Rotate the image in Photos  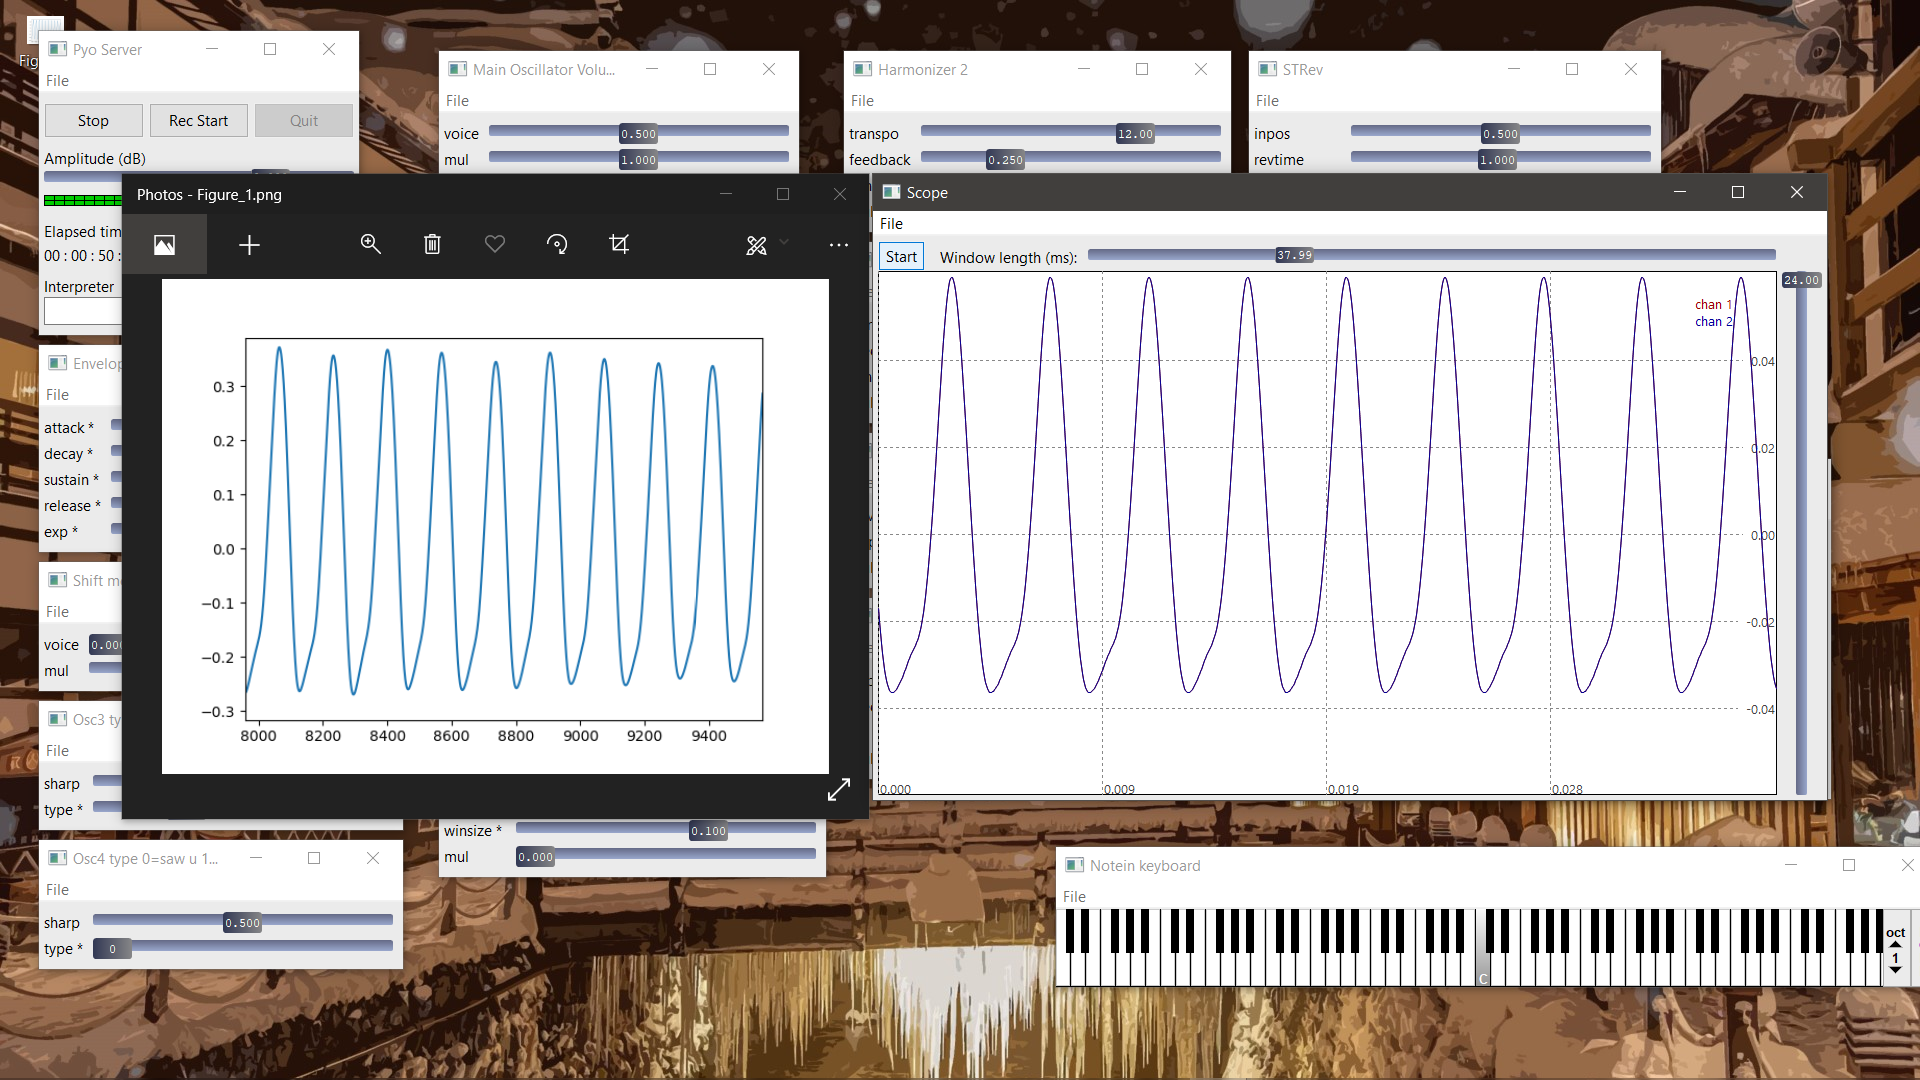(x=557, y=245)
